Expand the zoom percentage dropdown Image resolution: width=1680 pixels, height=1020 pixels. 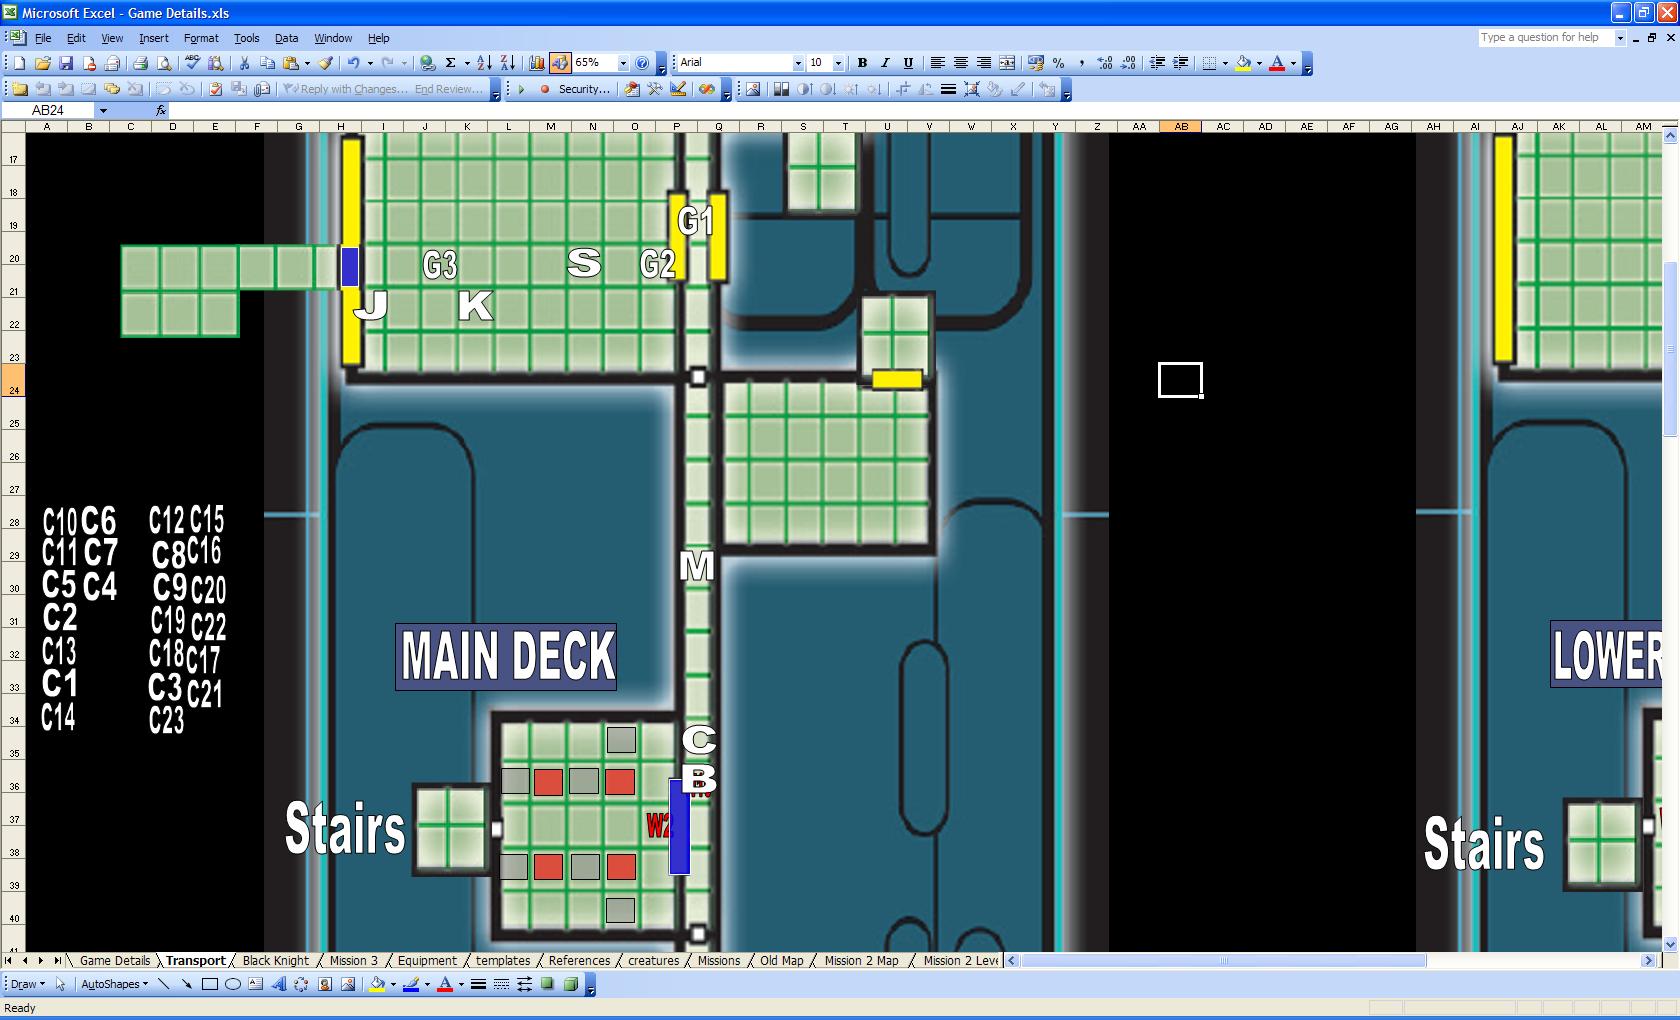[x=623, y=63]
